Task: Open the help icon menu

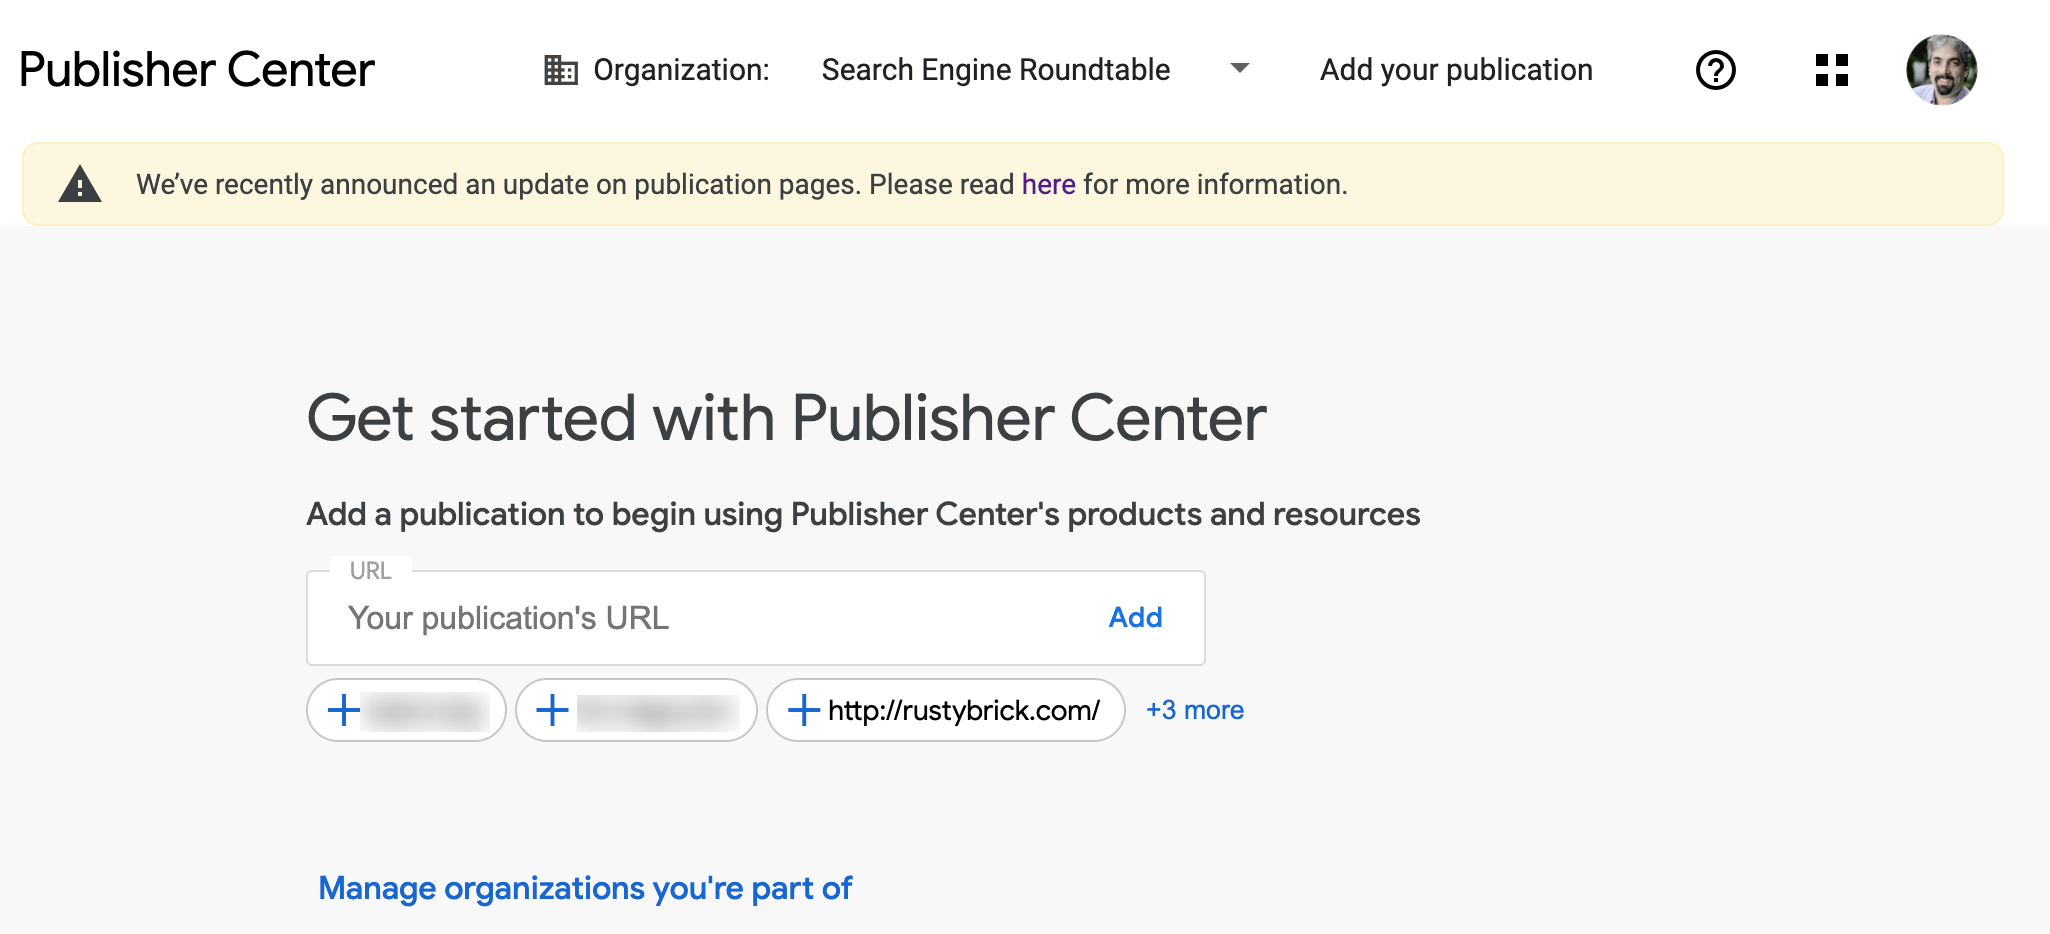Action: tap(1714, 69)
